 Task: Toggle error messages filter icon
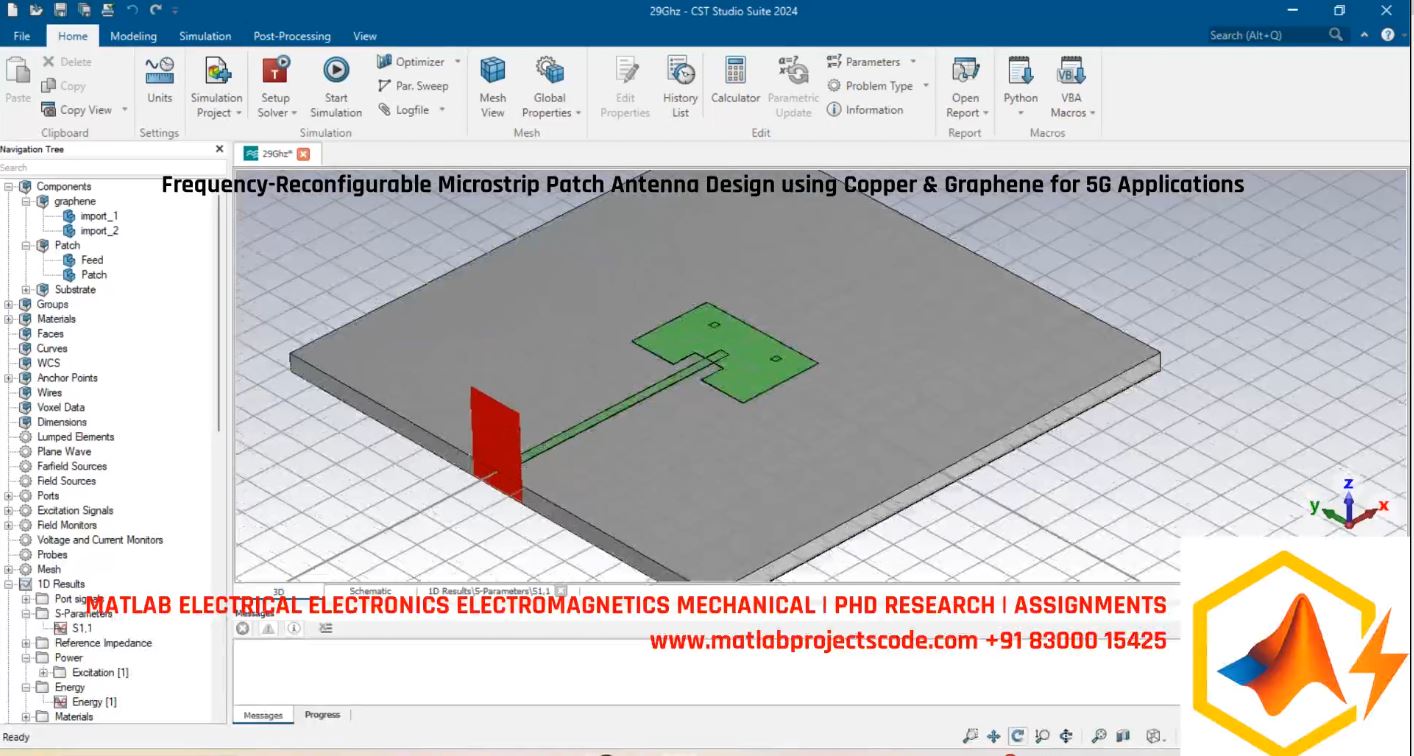(243, 628)
